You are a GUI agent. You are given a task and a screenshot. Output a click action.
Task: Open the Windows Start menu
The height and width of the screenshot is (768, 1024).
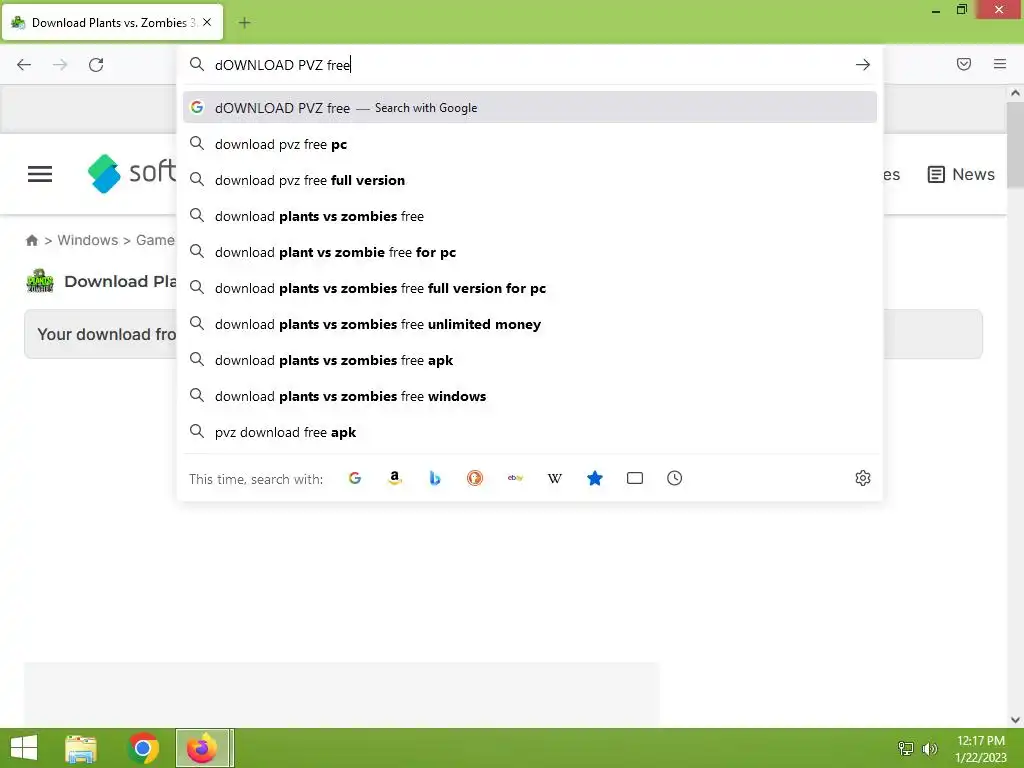point(24,748)
